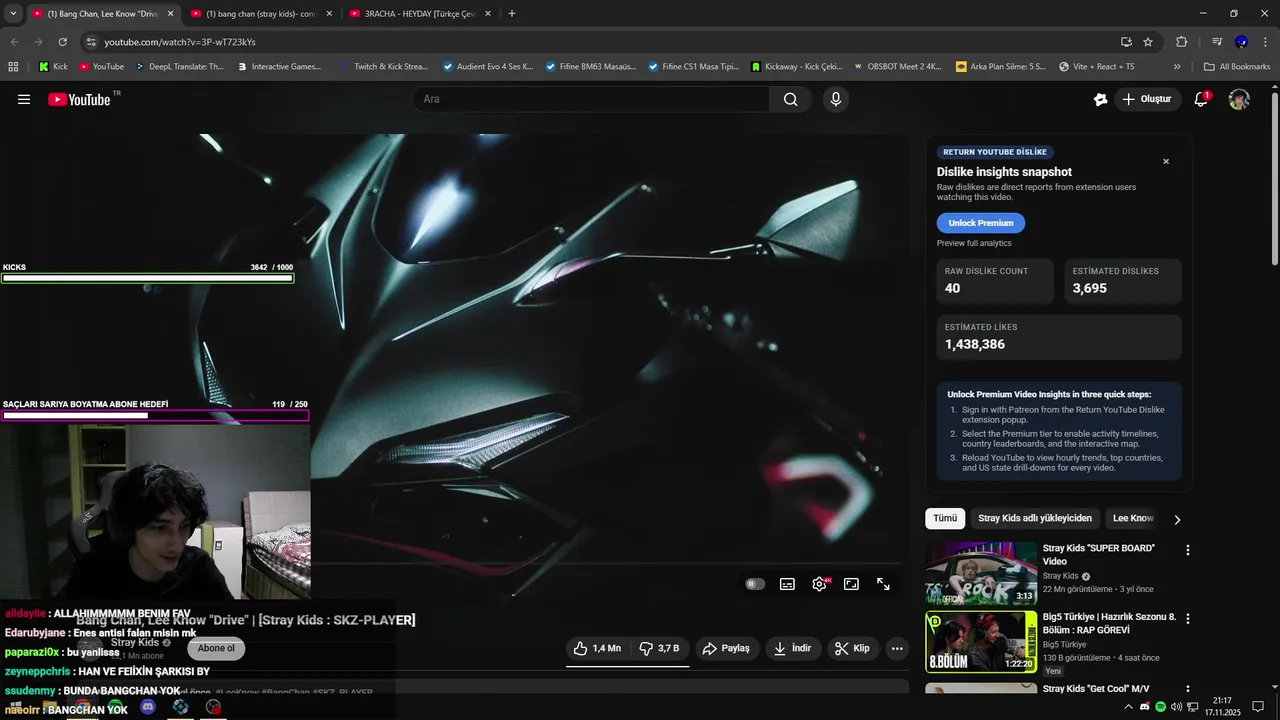Start voice search with the microphone
This screenshot has height=720, width=1280.
pos(836,99)
